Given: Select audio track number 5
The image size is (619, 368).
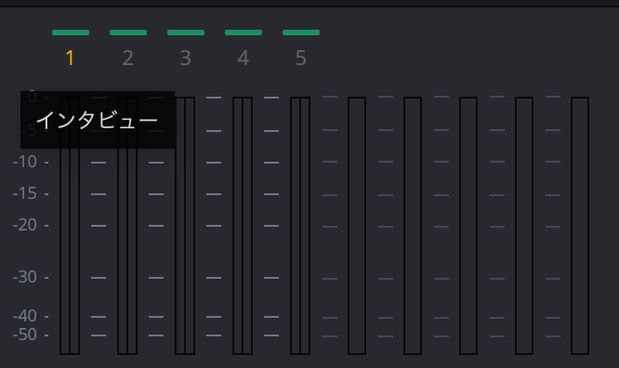Looking at the screenshot, I should pos(301,58).
